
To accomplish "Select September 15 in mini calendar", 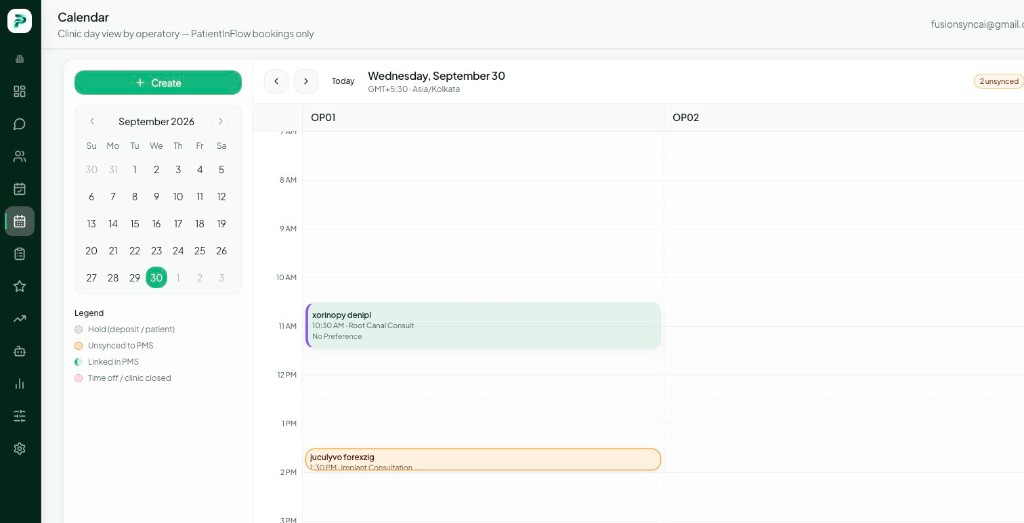I will tap(135, 224).
